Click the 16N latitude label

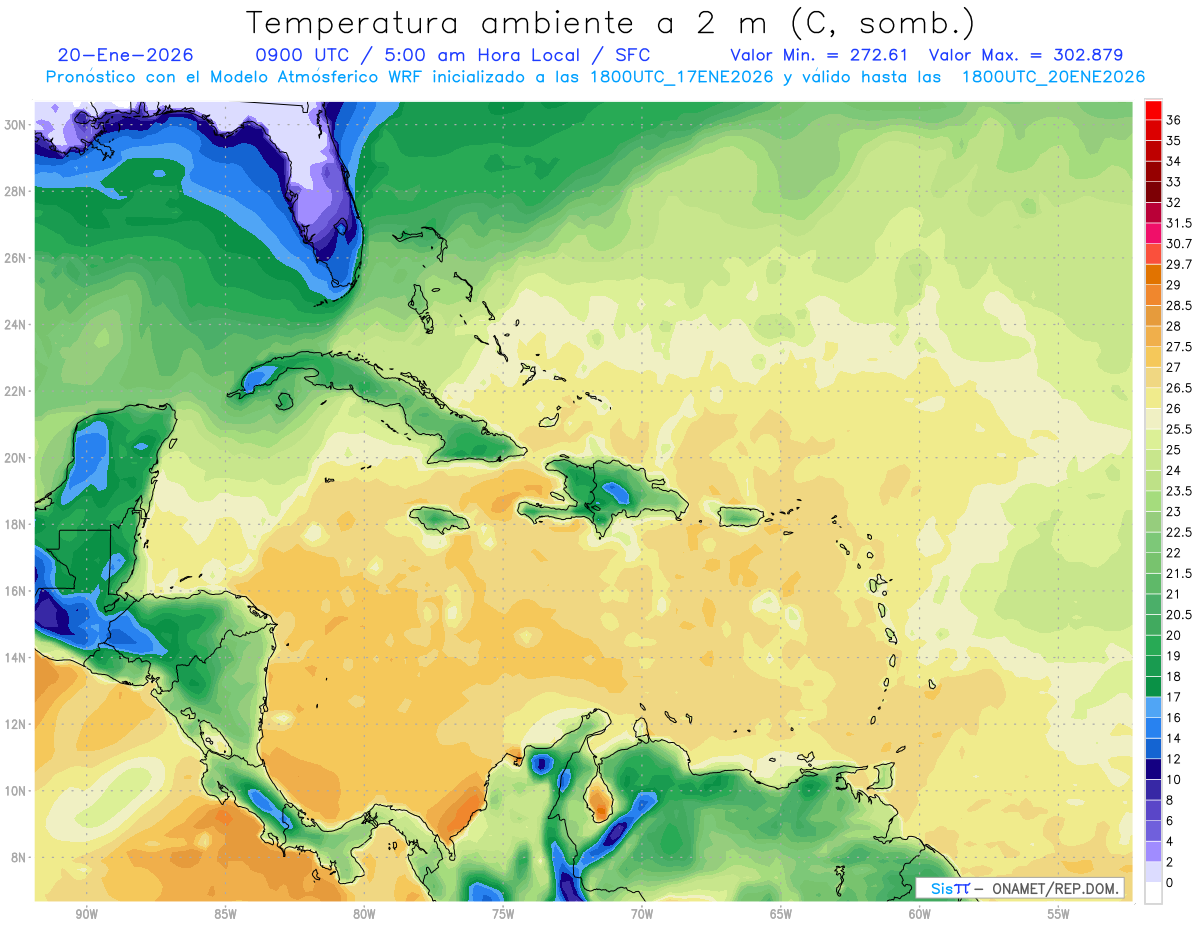click(15, 591)
